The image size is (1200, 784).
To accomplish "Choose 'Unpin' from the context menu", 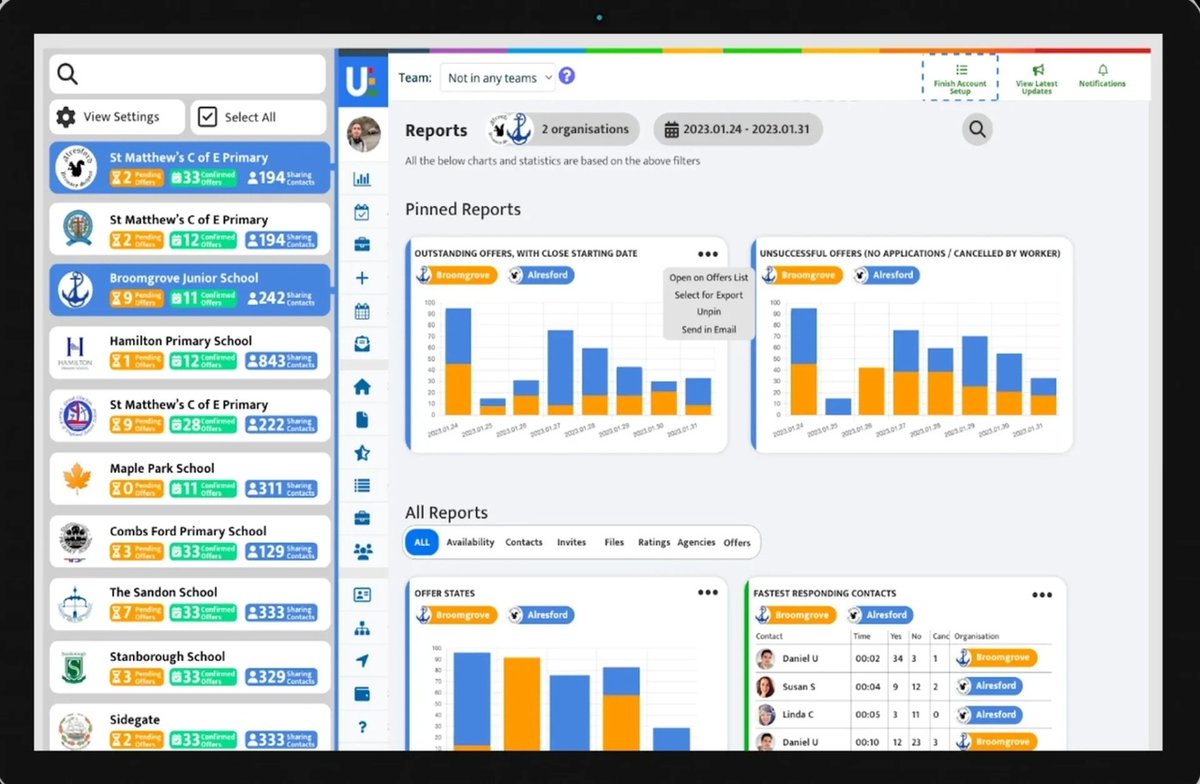I will [x=709, y=312].
